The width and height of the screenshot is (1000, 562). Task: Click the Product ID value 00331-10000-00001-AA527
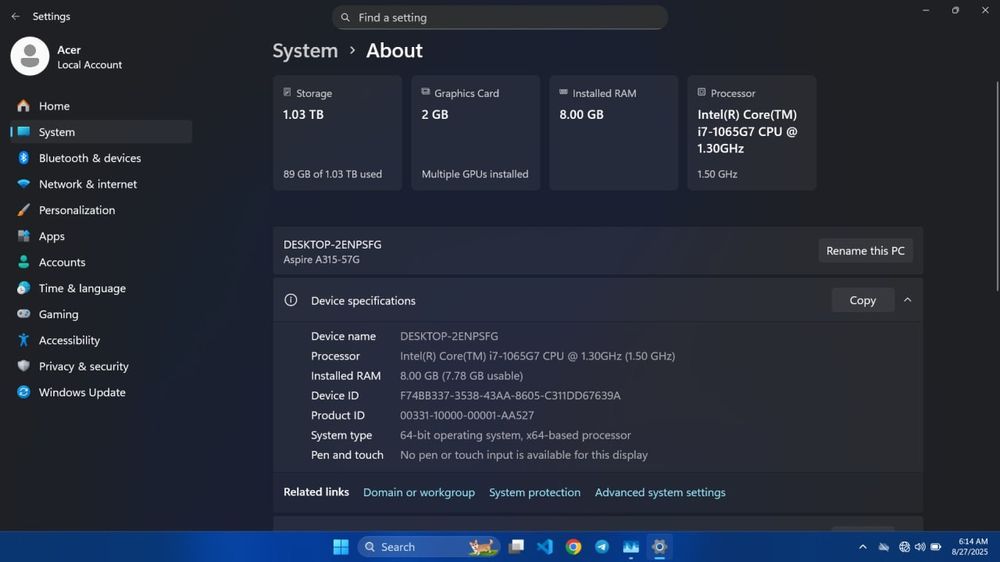(467, 415)
